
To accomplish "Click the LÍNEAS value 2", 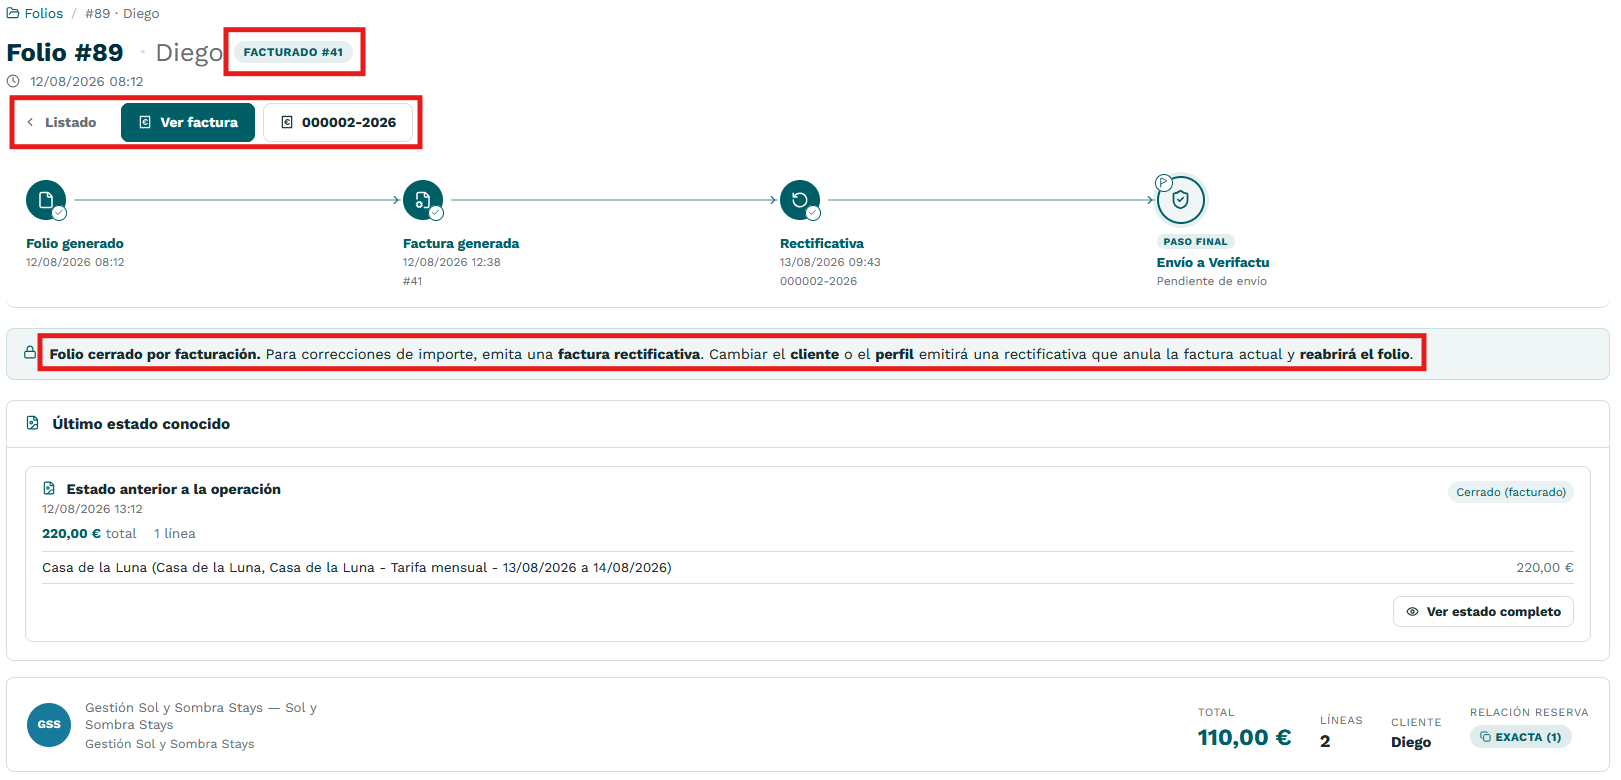I will (x=1325, y=741).
